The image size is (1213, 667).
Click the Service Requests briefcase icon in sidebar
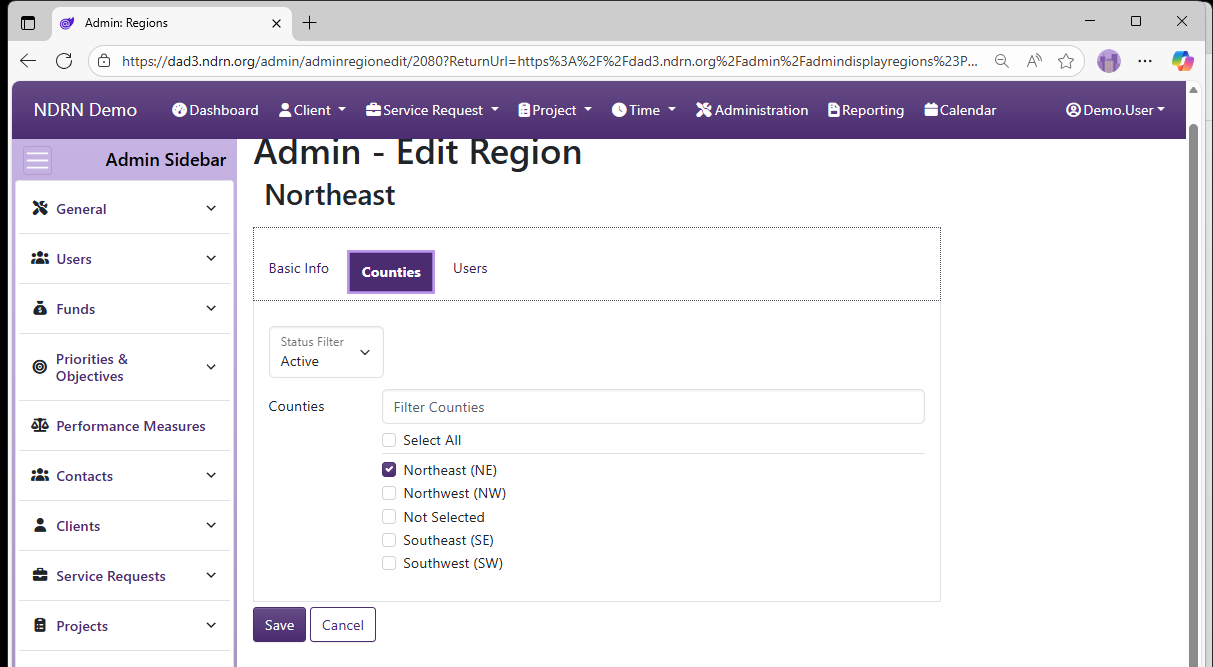coord(40,576)
